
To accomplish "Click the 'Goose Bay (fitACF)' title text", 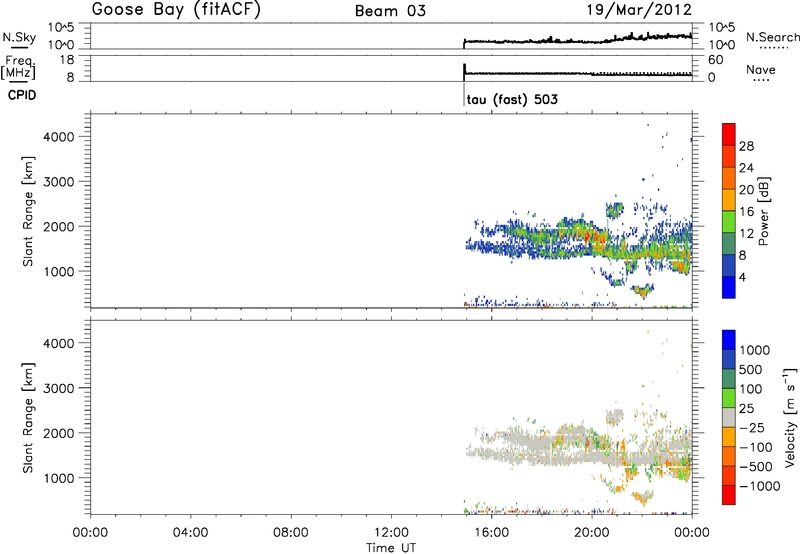I will [x=176, y=10].
